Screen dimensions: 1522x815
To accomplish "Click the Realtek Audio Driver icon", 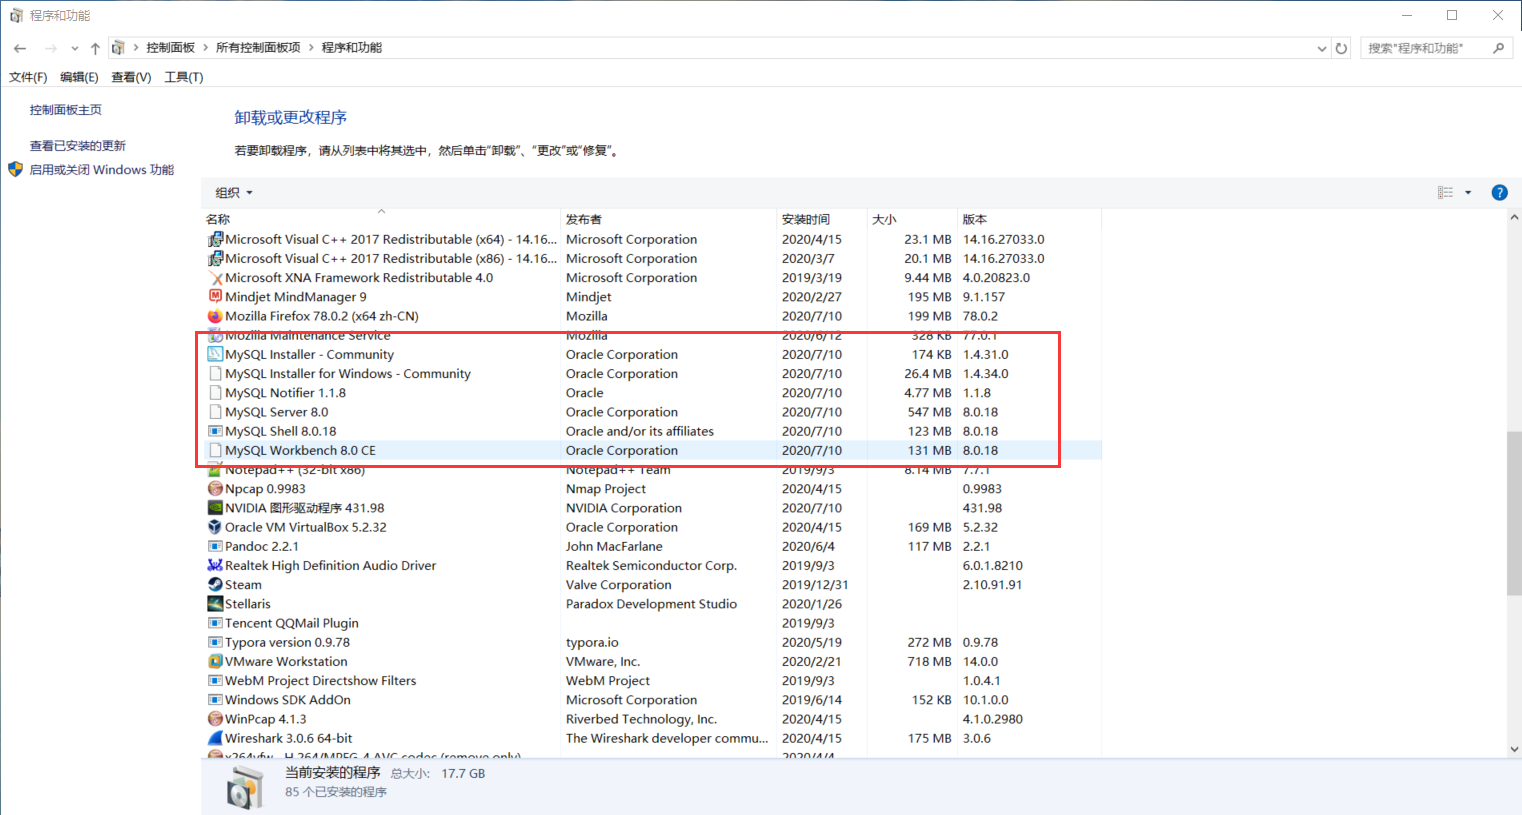I will tap(215, 566).
